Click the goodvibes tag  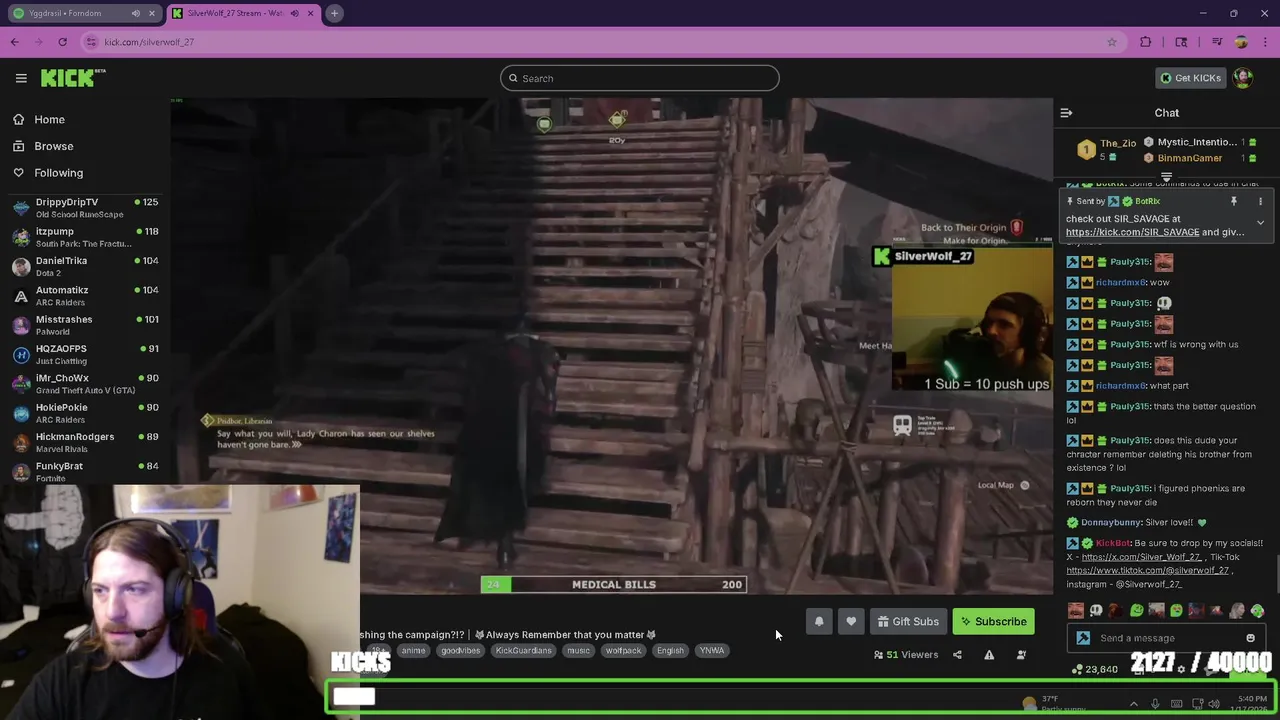click(461, 650)
